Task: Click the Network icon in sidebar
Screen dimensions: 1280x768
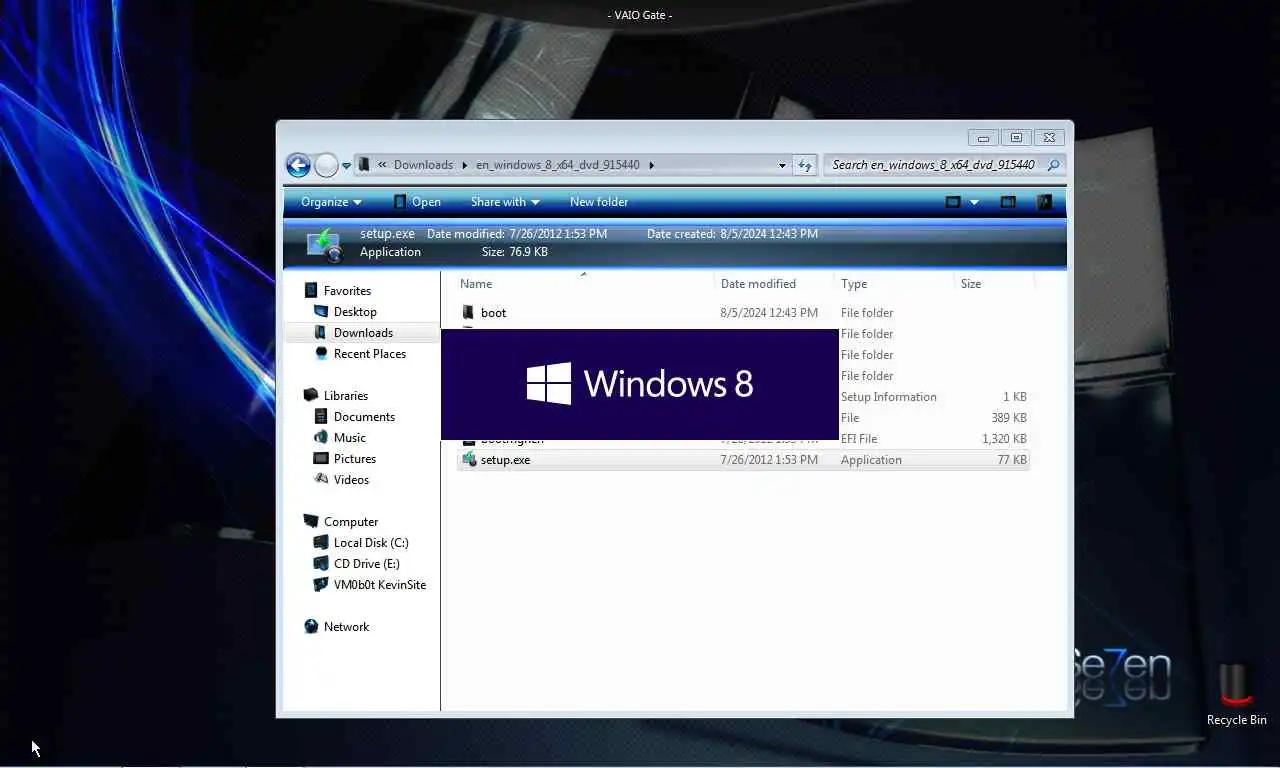Action: 311,626
